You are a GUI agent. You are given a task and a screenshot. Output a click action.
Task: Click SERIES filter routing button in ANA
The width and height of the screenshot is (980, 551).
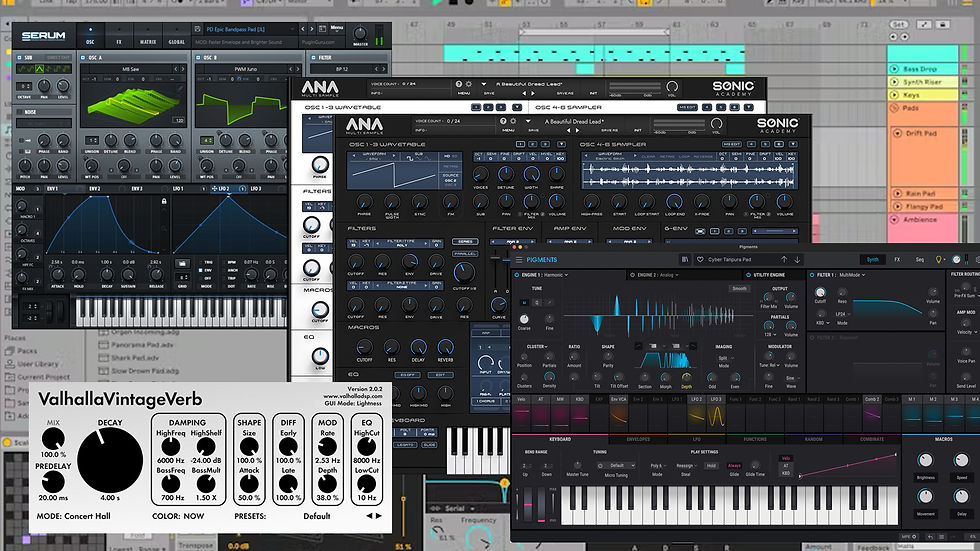[465, 242]
